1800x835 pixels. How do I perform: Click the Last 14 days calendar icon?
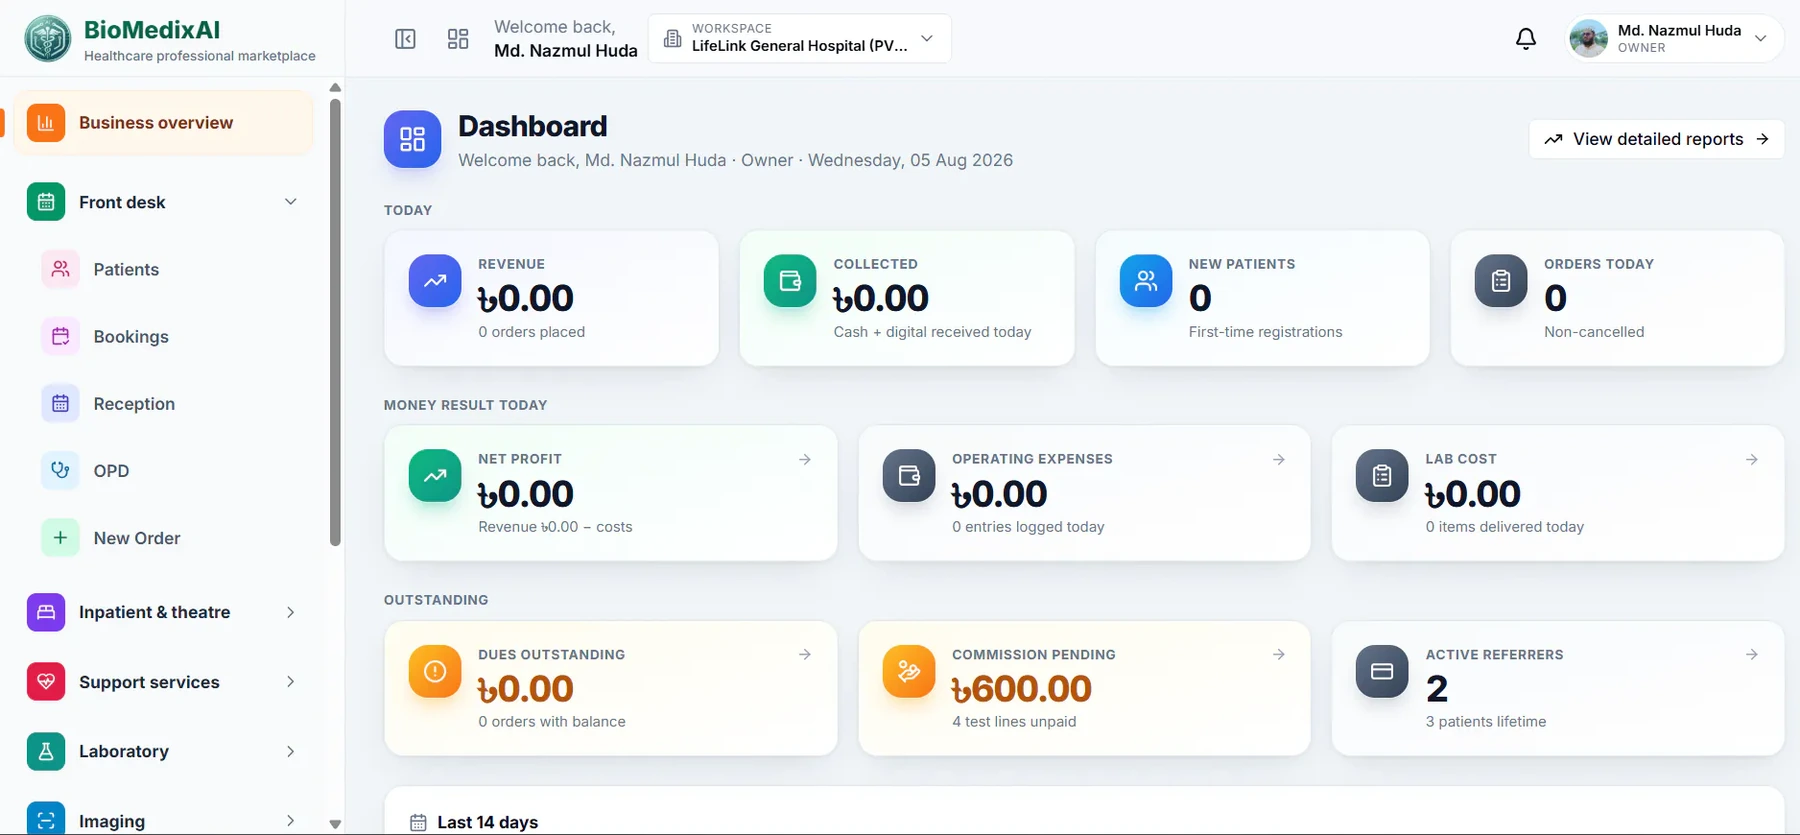pos(418,822)
